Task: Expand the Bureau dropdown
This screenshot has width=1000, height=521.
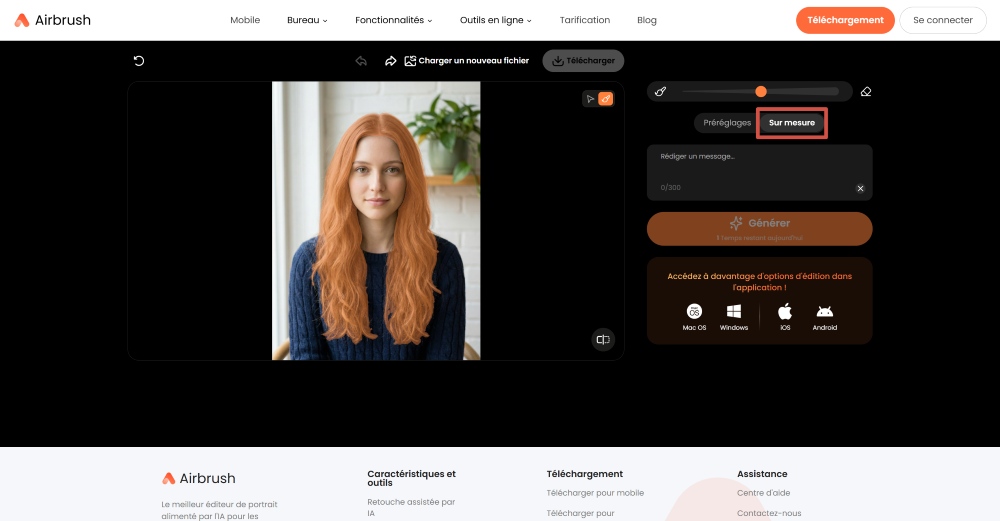Action: (x=307, y=20)
